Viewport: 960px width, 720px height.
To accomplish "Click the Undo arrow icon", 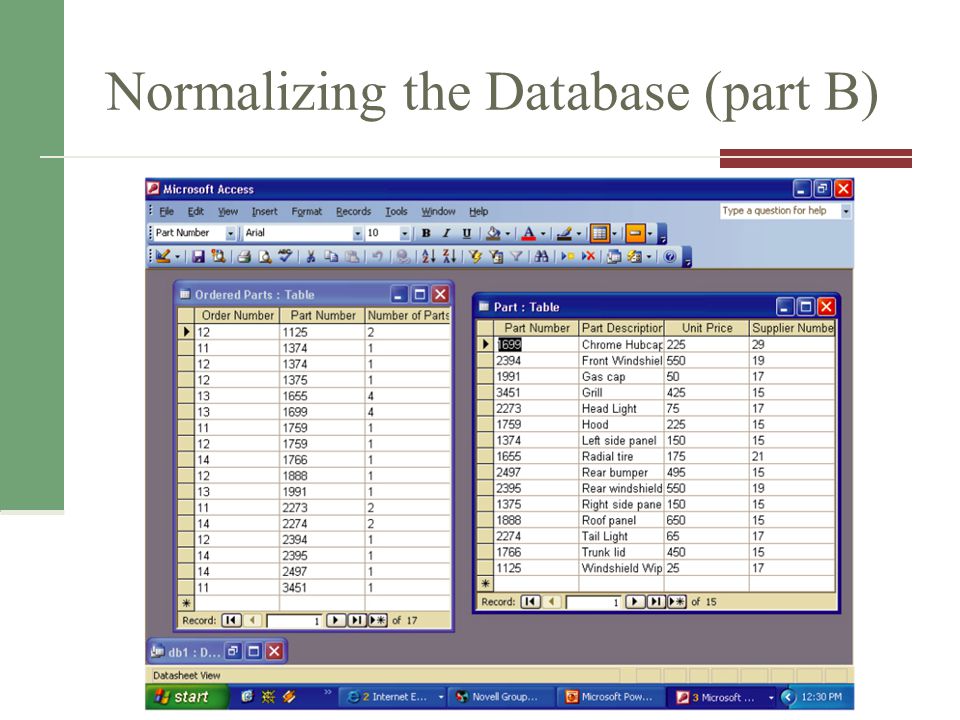I will click(377, 257).
